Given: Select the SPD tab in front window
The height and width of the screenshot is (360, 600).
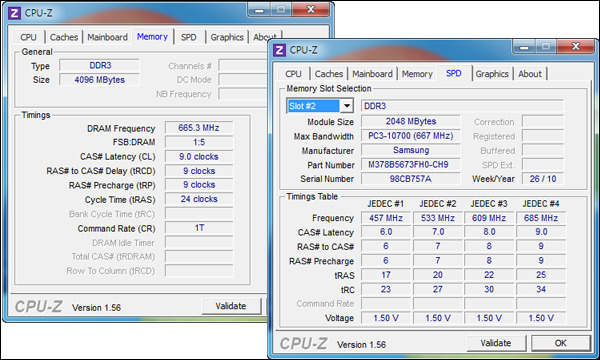Looking at the screenshot, I should coord(453,73).
